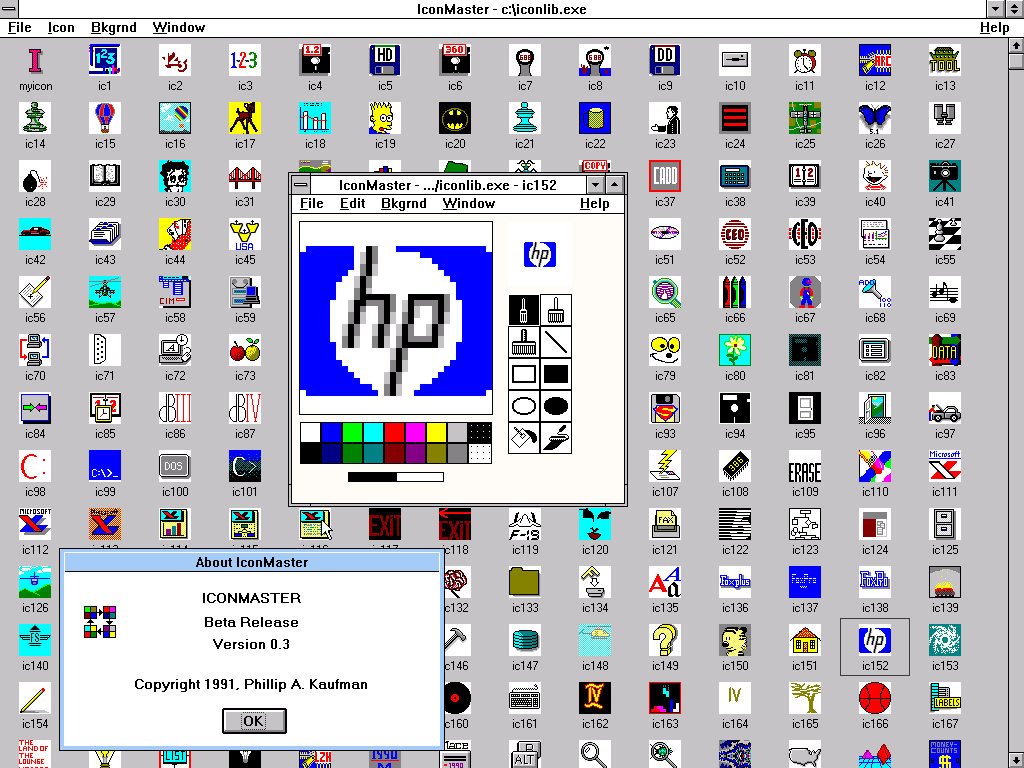Viewport: 1024px width, 768px height.
Task: Select the smallest brush tool
Action: click(x=524, y=310)
